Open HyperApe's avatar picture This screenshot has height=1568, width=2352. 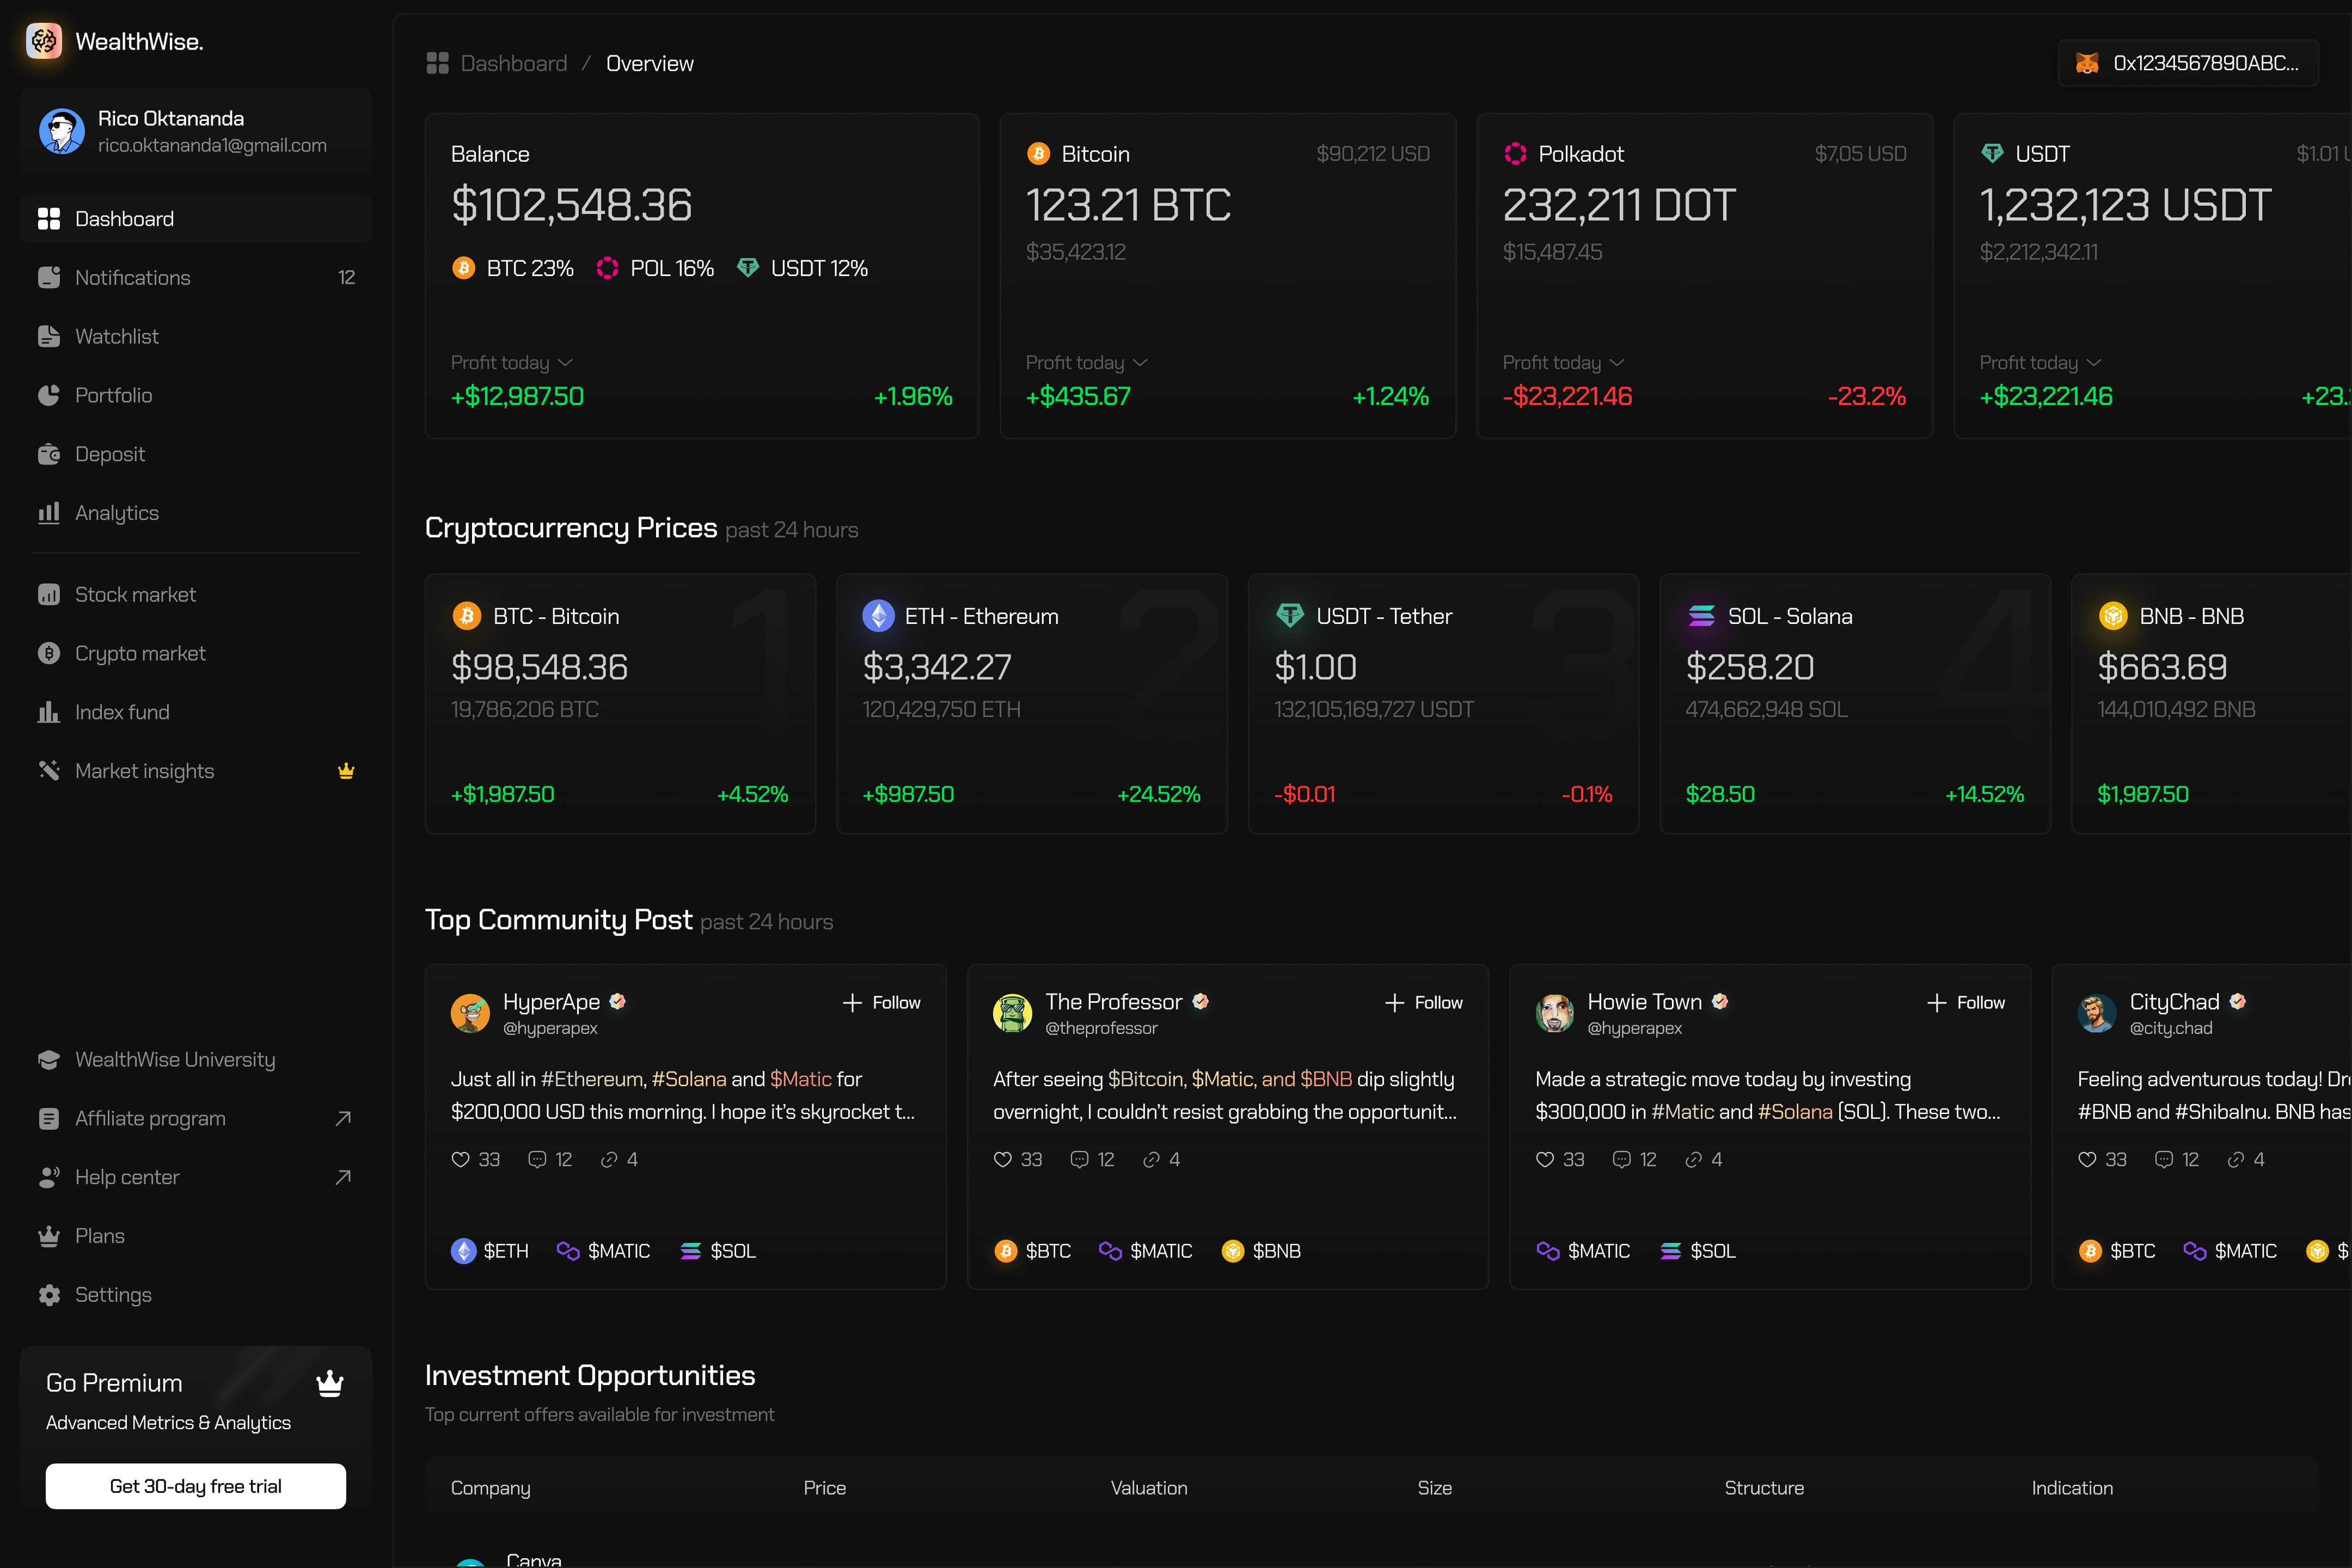[x=470, y=1013]
